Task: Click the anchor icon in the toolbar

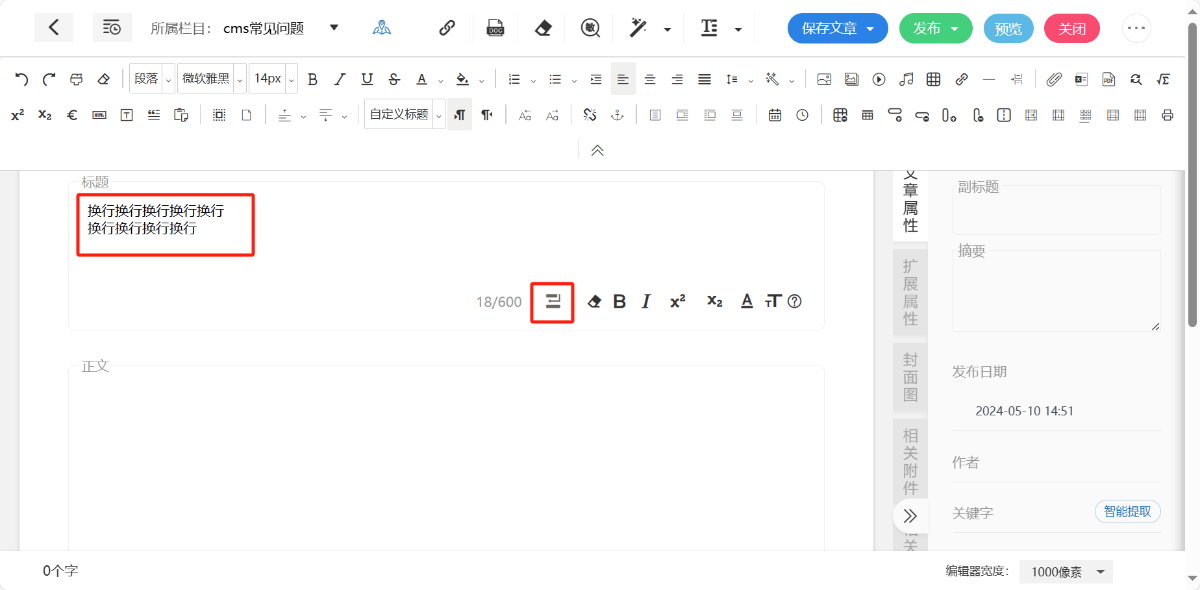Action: pos(617,115)
